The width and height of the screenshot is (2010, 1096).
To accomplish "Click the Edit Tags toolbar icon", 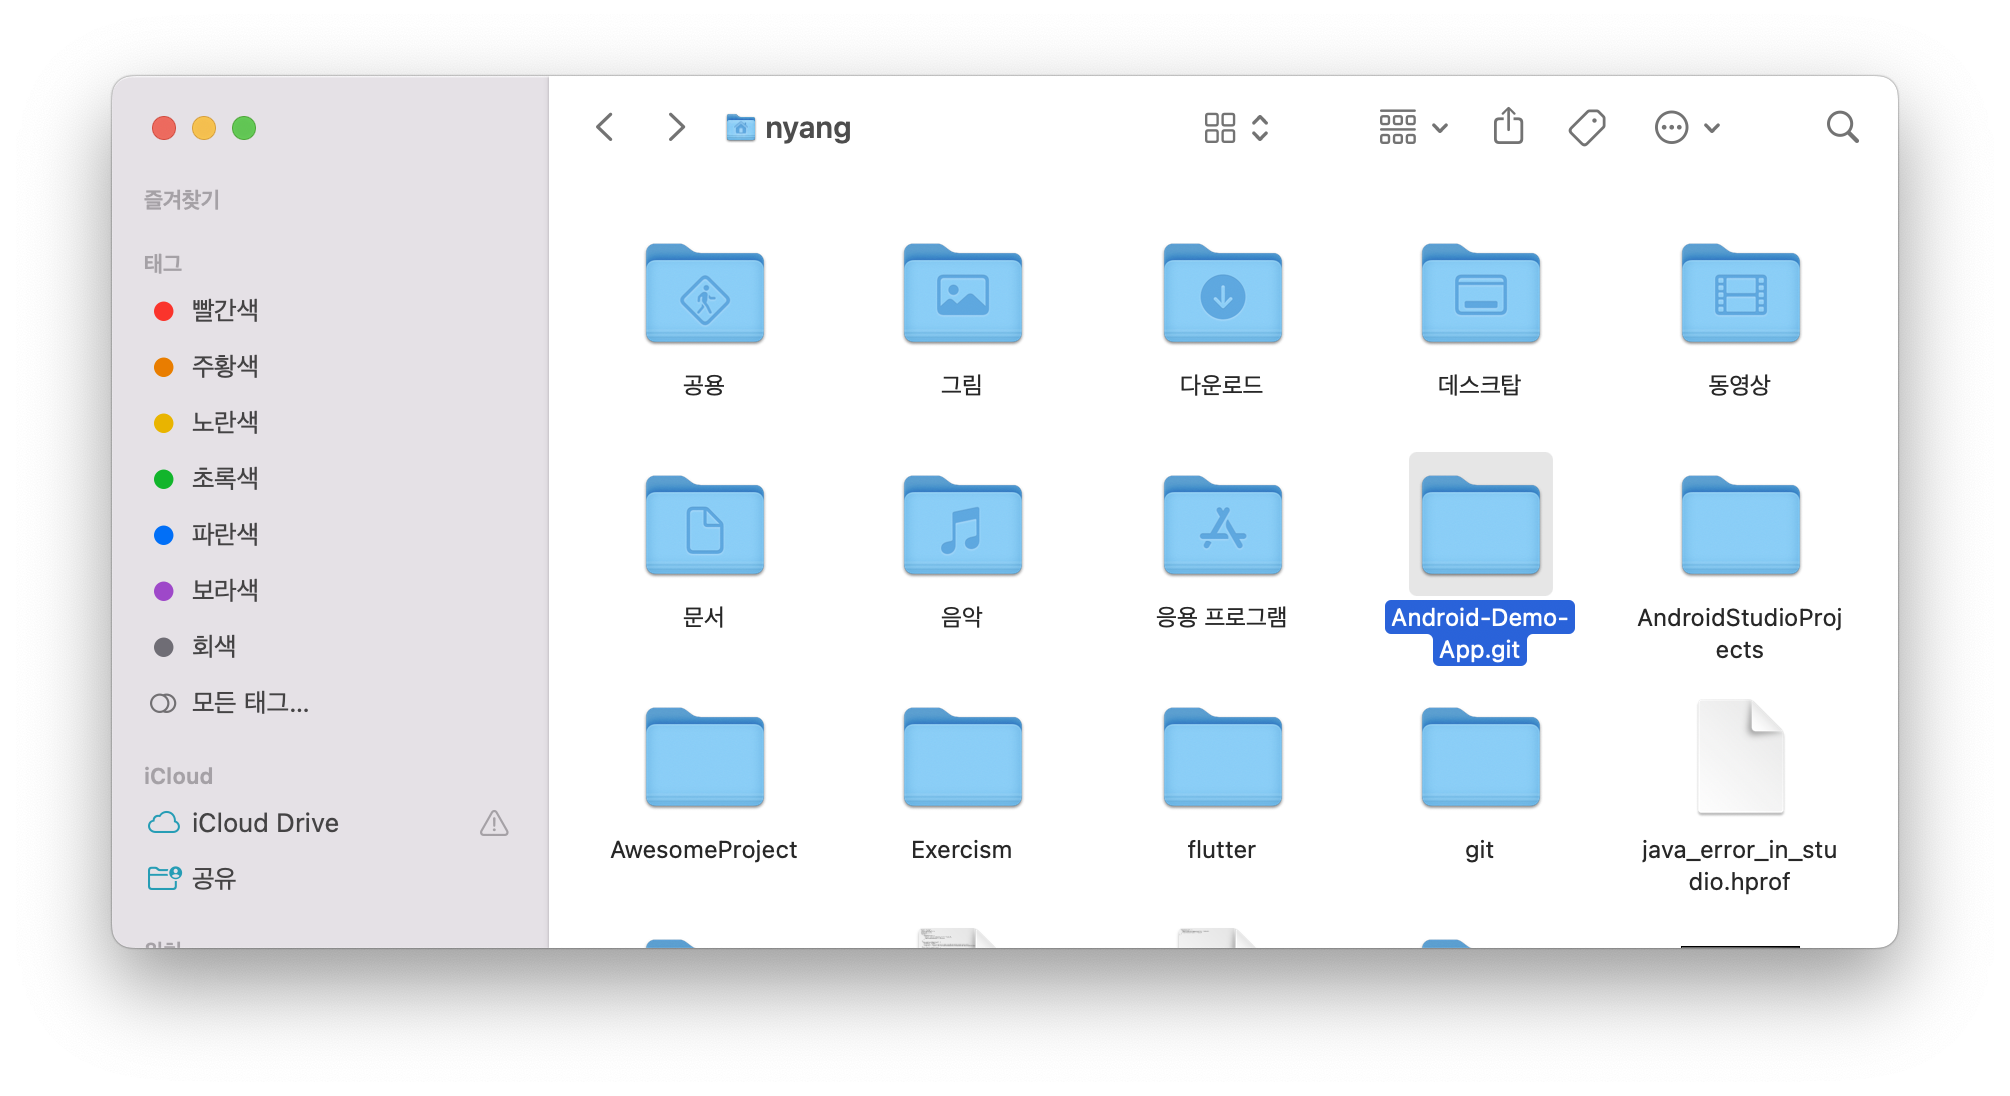I will [1586, 127].
